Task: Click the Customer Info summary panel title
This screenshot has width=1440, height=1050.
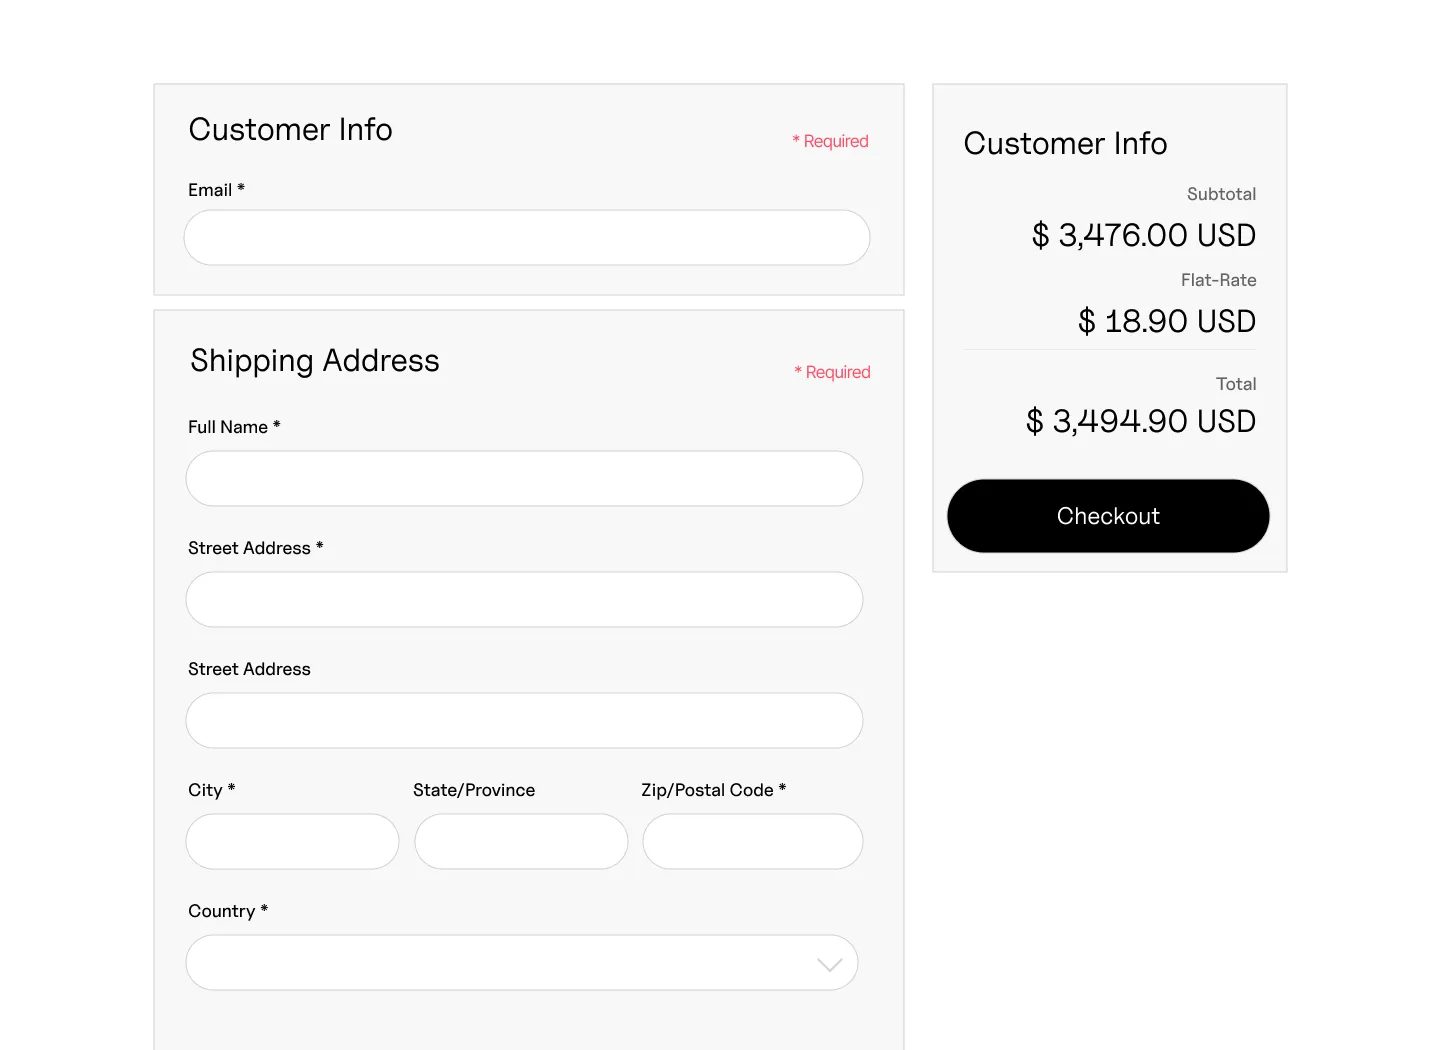Action: 1065,143
